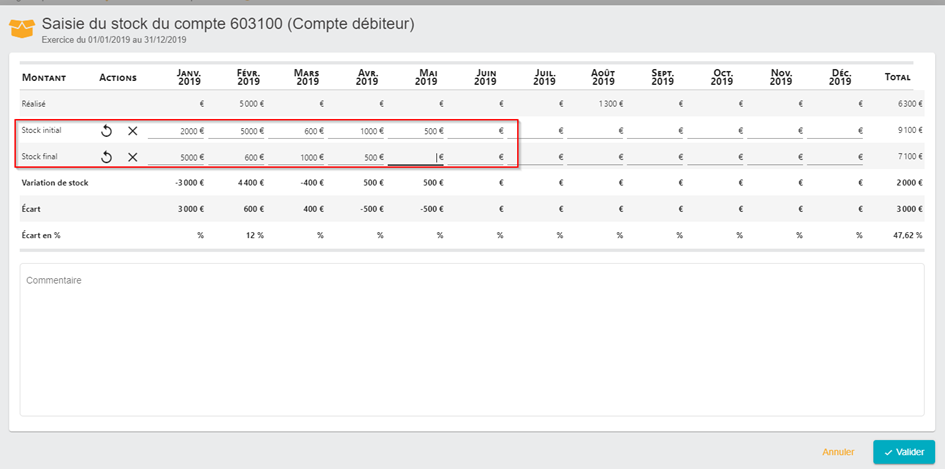The width and height of the screenshot is (945, 469).
Task: Clear the Stock initial row
Action: (x=133, y=130)
